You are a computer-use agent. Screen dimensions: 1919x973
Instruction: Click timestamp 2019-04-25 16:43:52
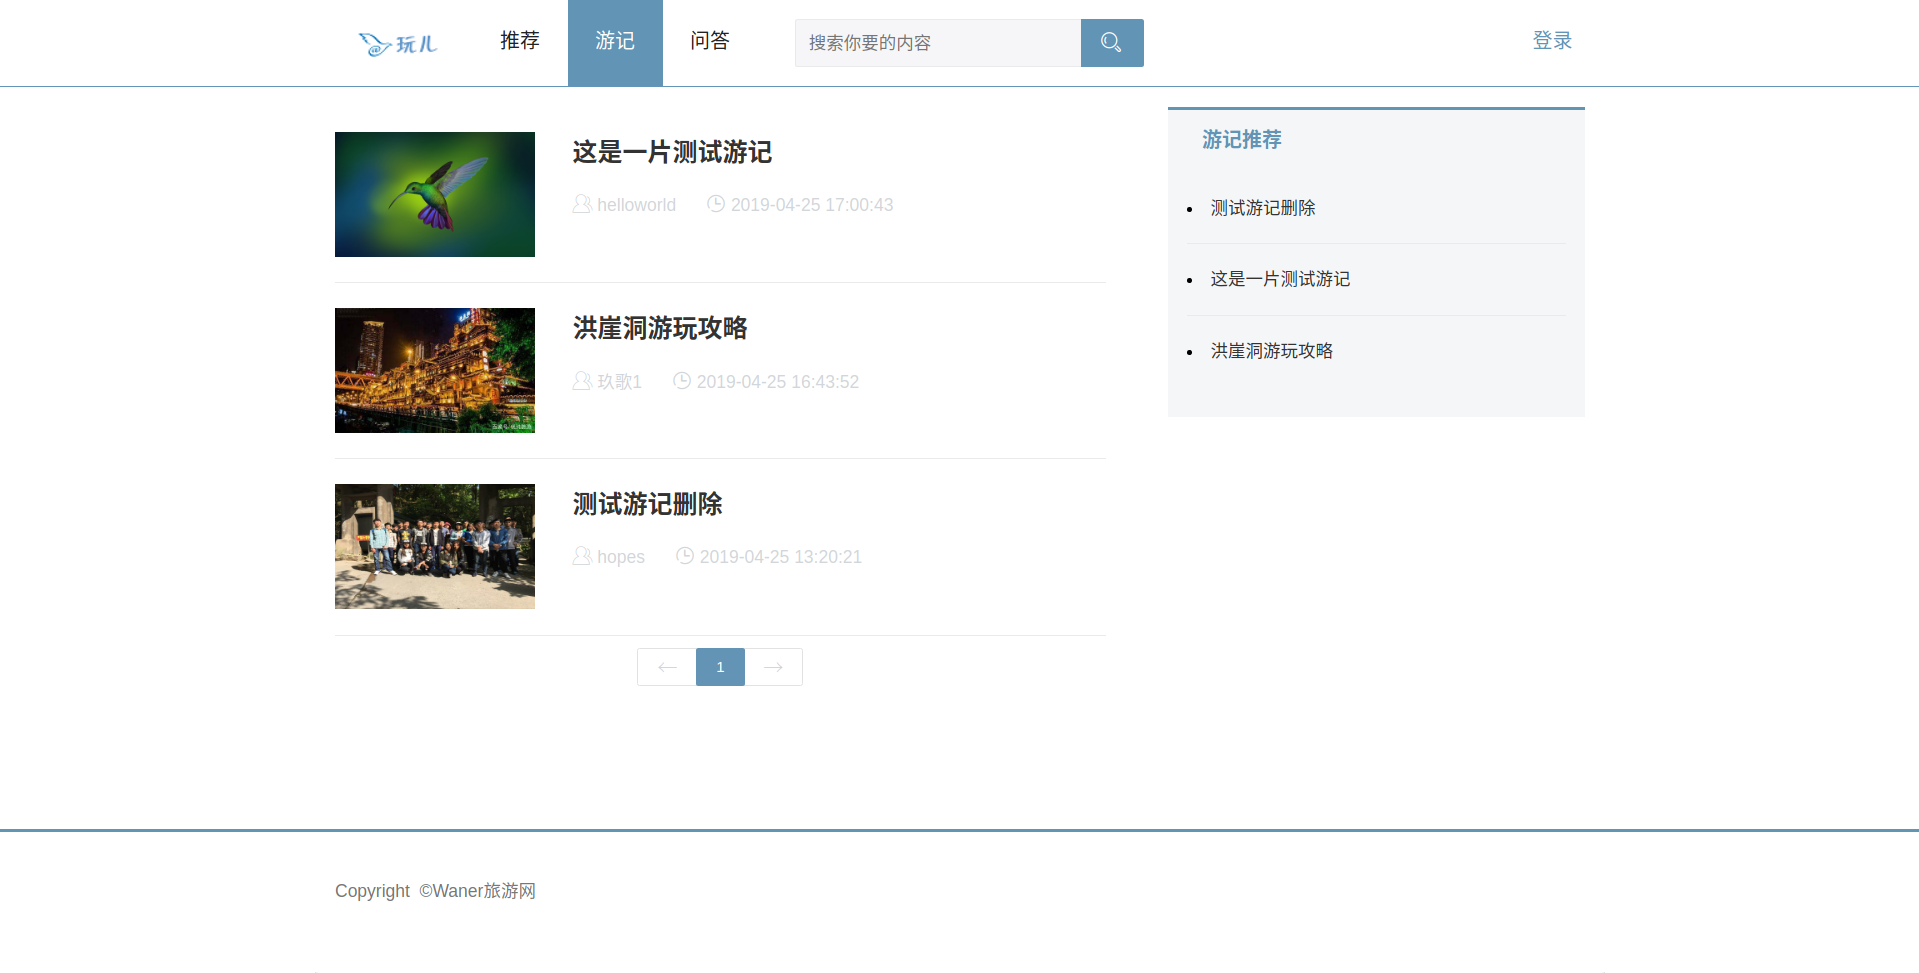[x=778, y=382]
